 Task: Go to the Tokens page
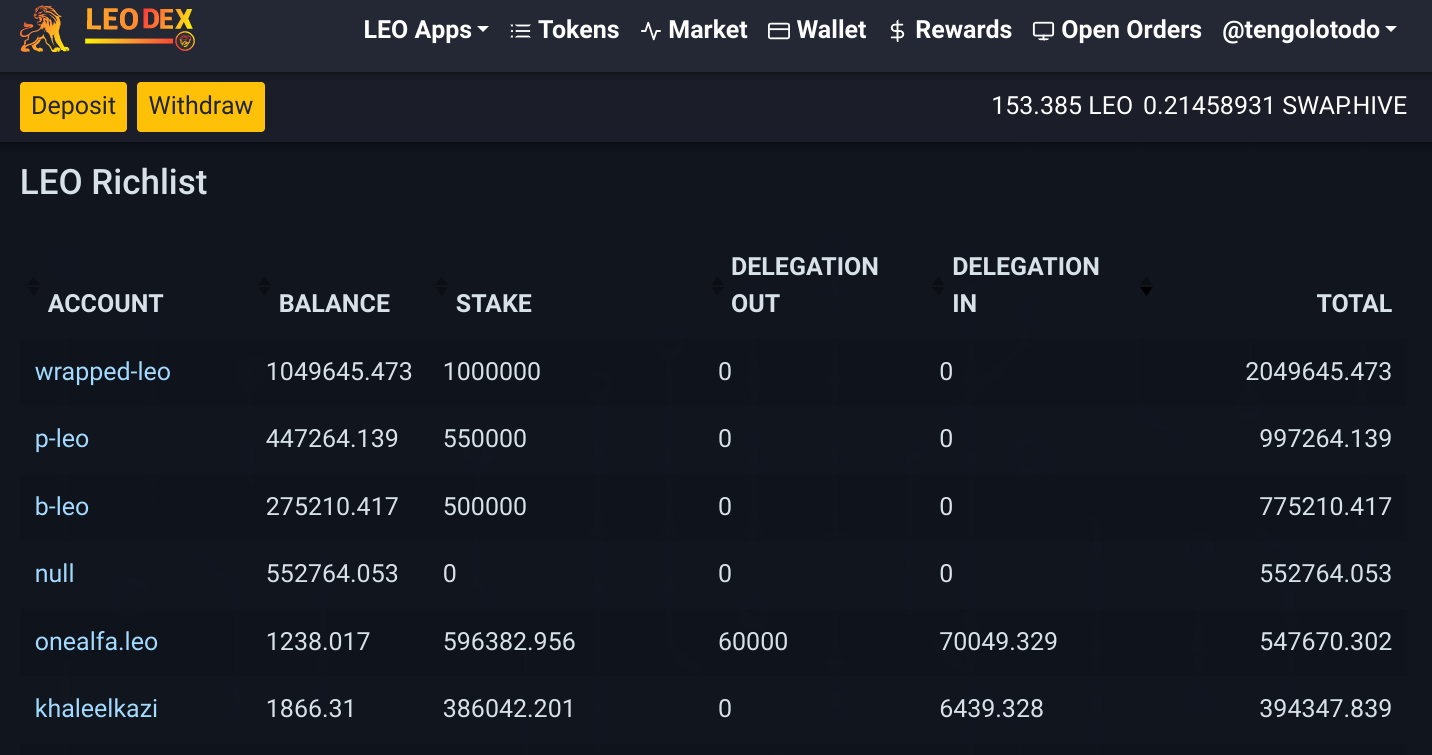564,30
